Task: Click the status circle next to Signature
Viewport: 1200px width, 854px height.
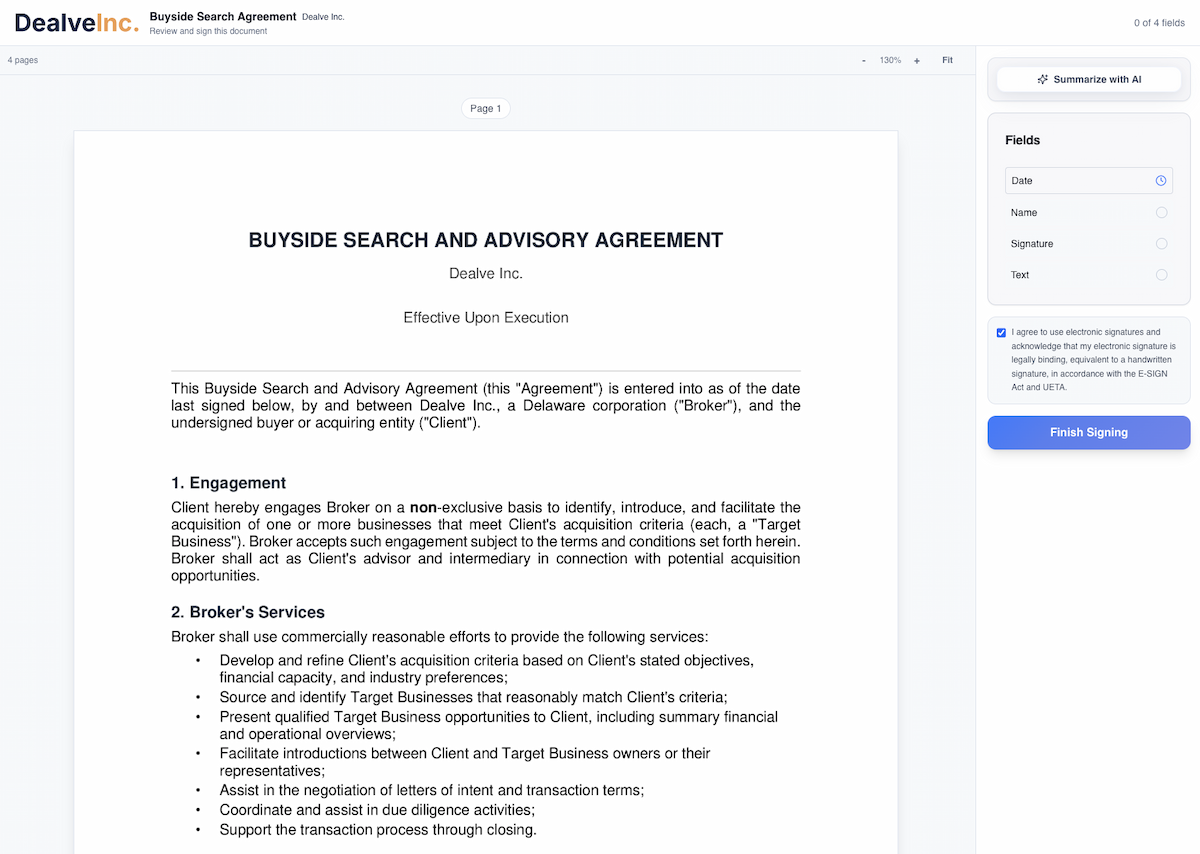Action: point(1161,243)
